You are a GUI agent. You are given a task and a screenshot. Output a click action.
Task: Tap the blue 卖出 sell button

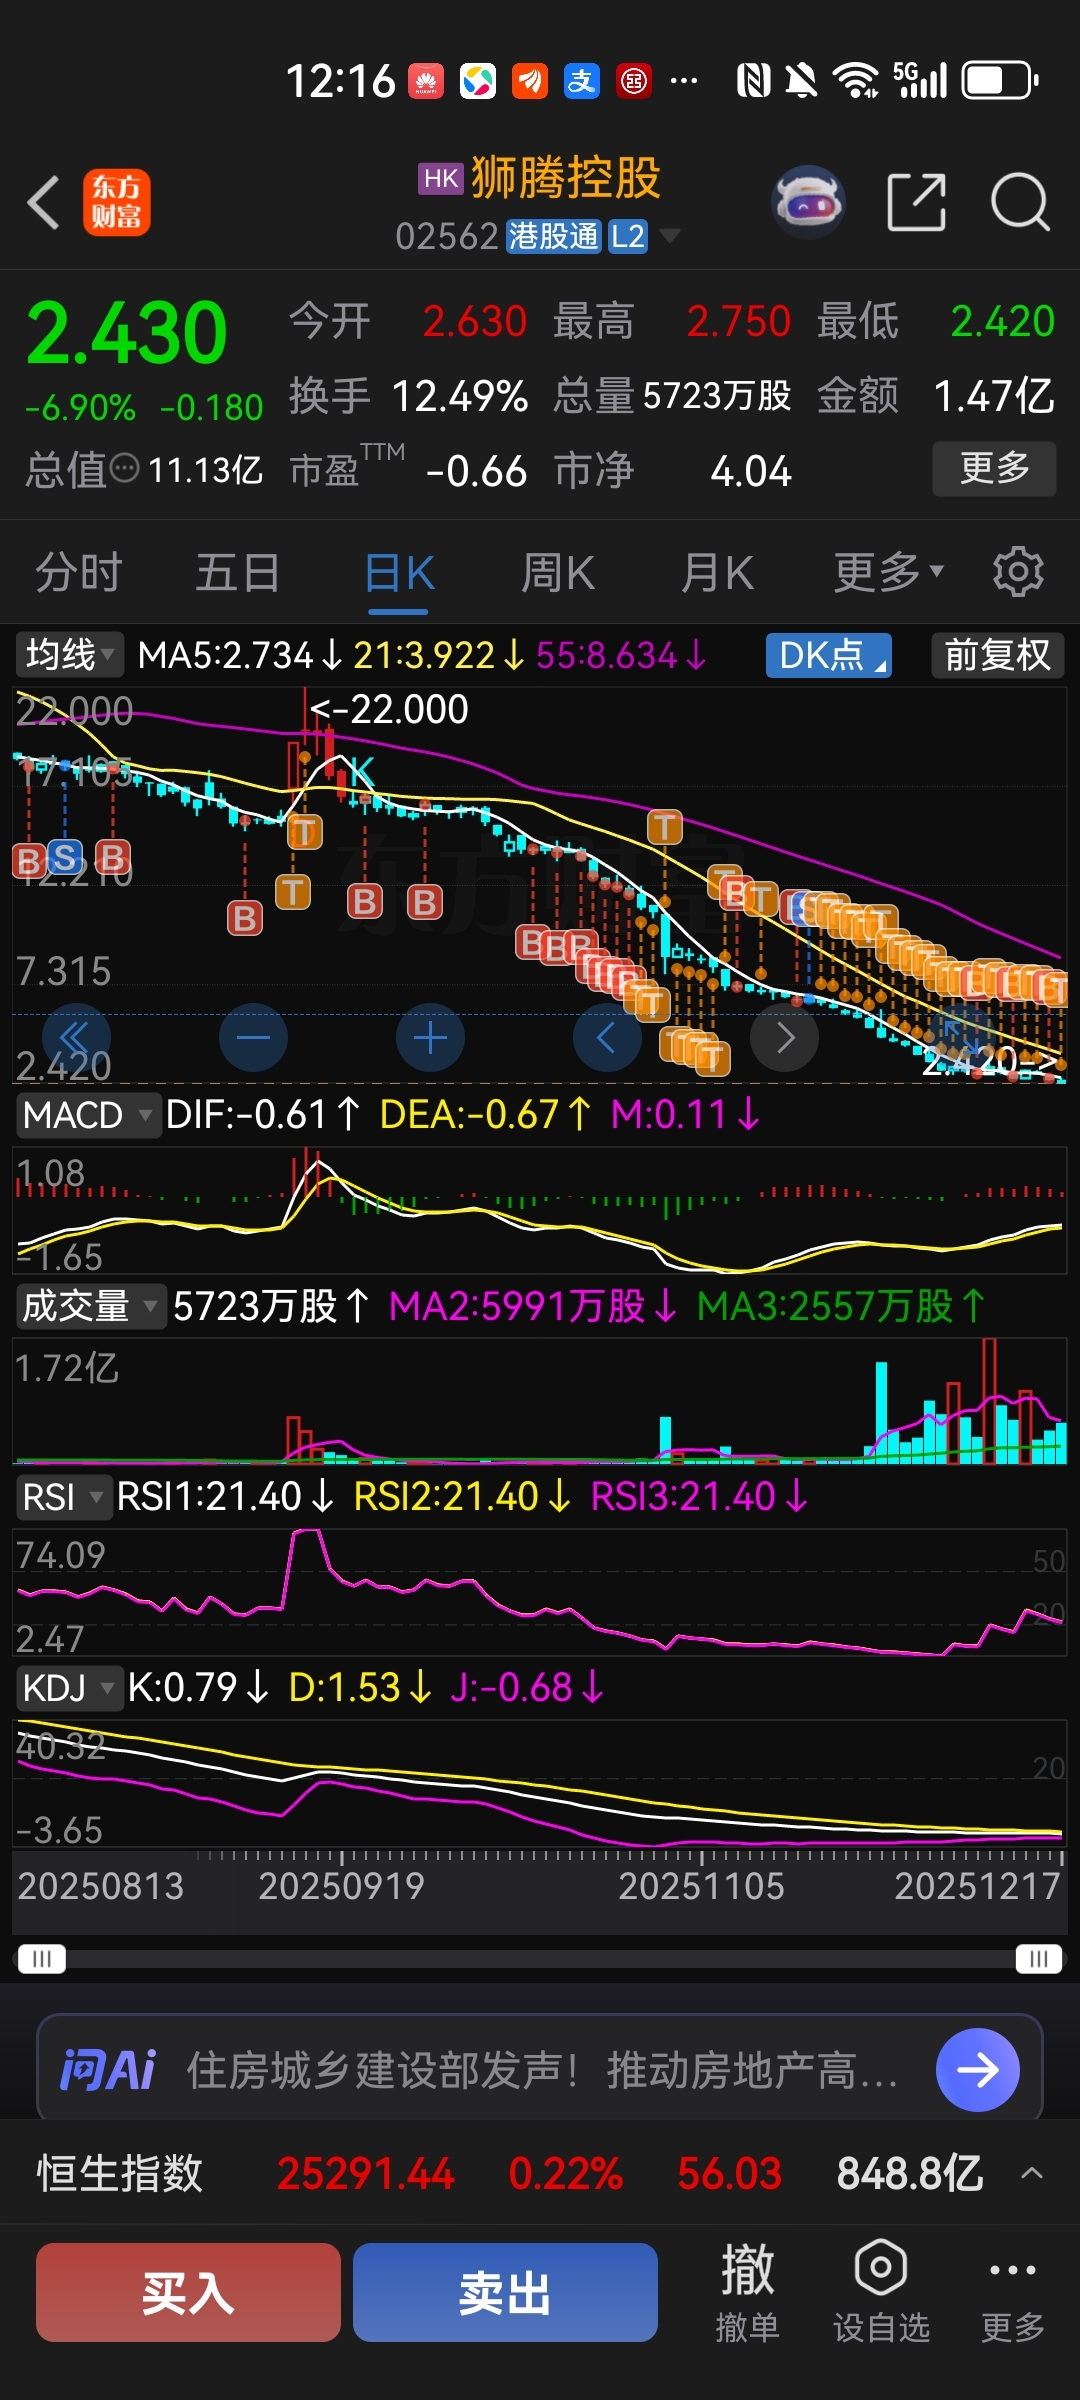505,2292
